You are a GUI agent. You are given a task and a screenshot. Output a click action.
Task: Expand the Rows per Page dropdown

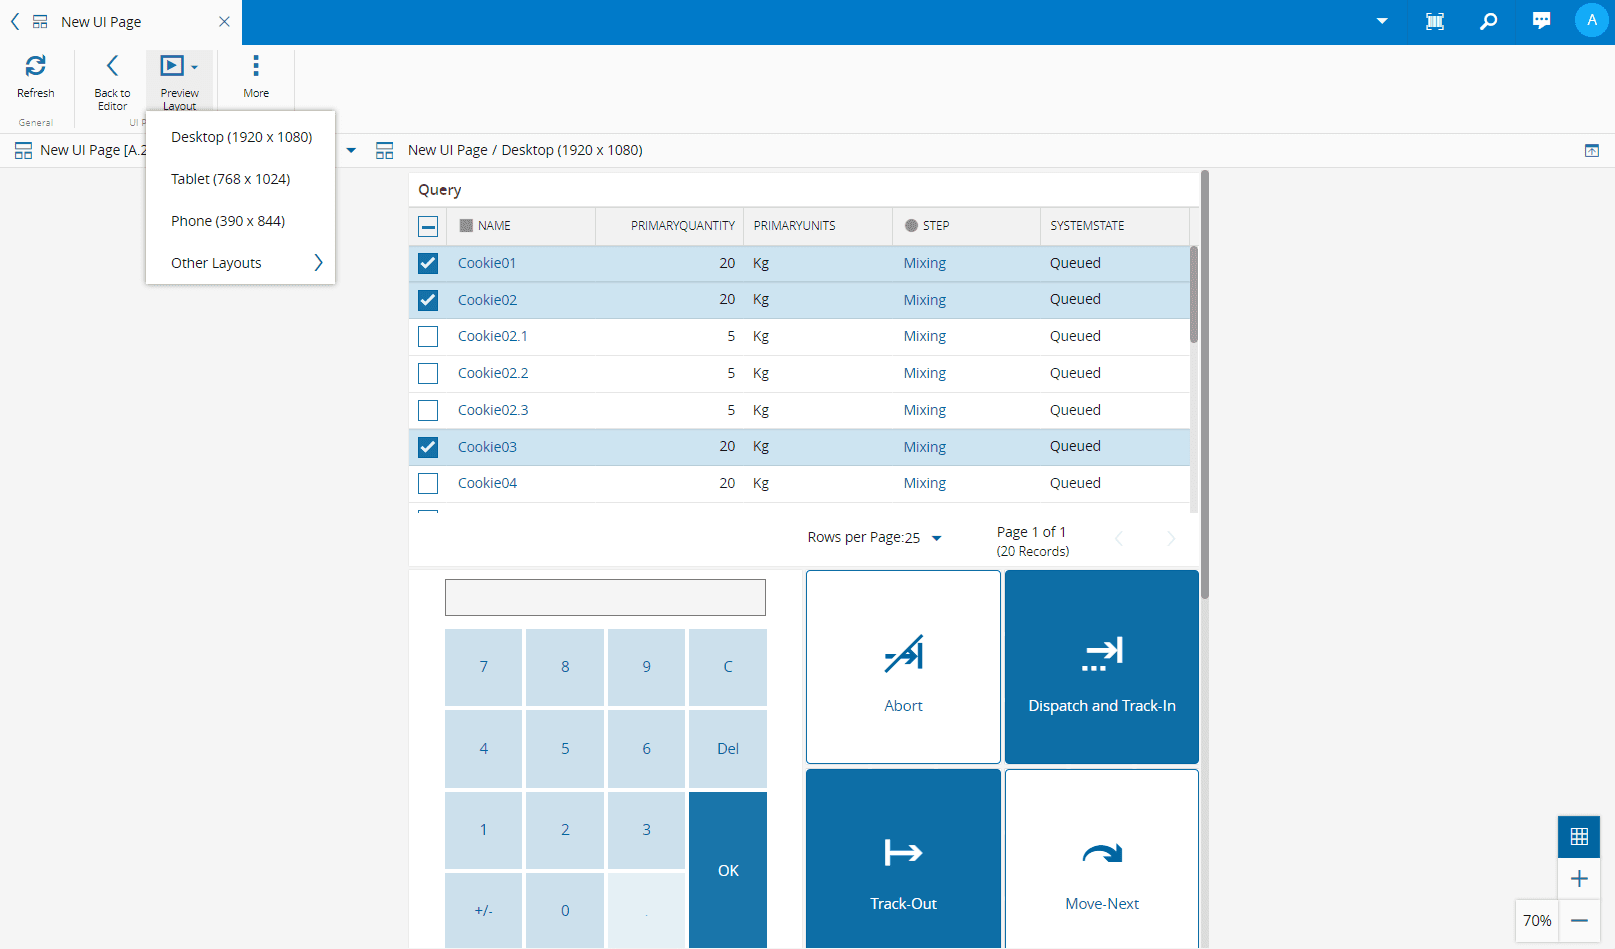(x=936, y=538)
